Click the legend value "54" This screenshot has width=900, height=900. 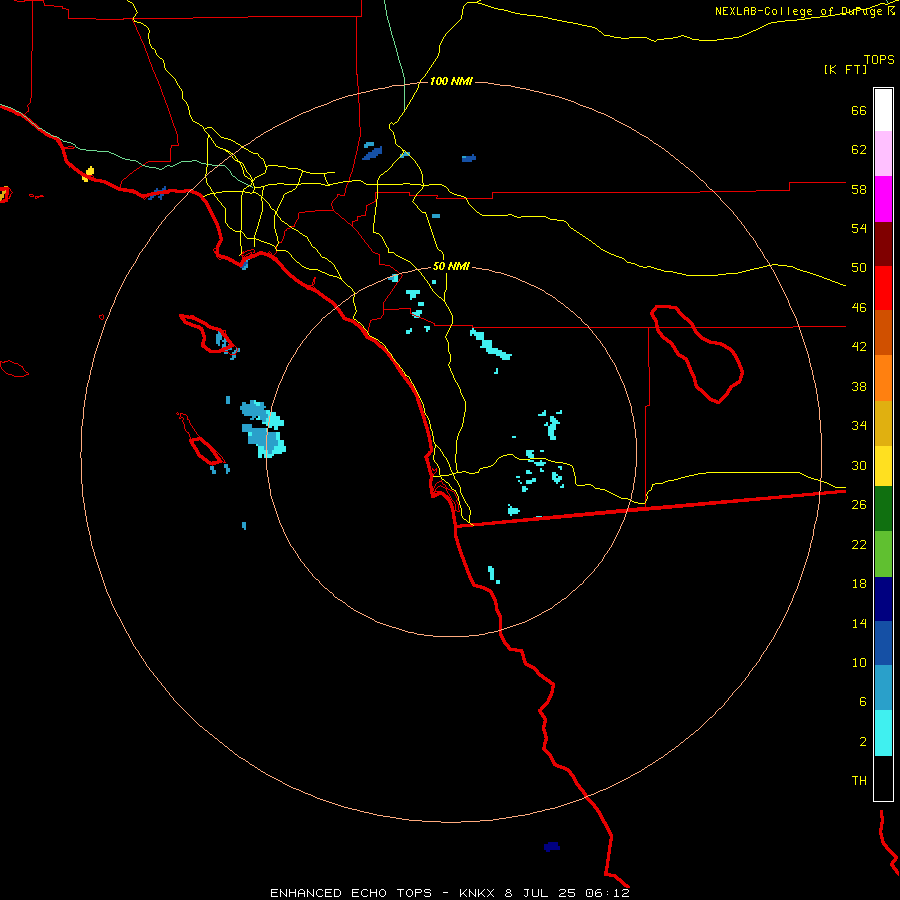859,228
